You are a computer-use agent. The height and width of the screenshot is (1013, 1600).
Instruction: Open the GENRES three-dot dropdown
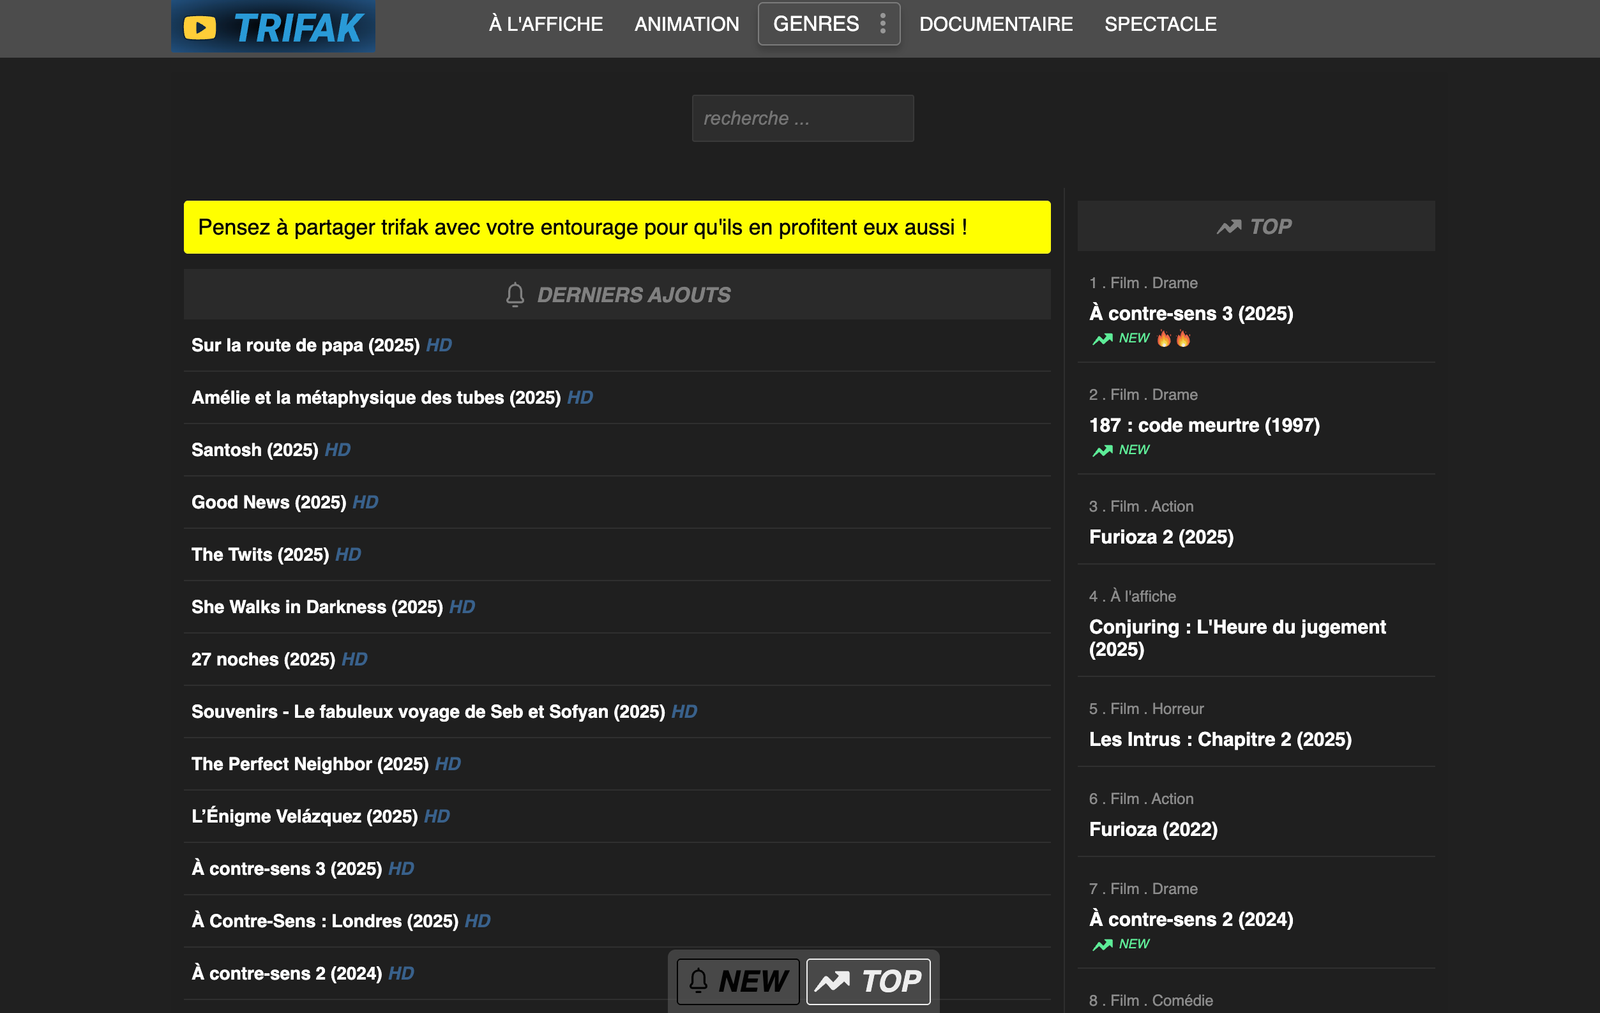pyautogui.click(x=882, y=24)
